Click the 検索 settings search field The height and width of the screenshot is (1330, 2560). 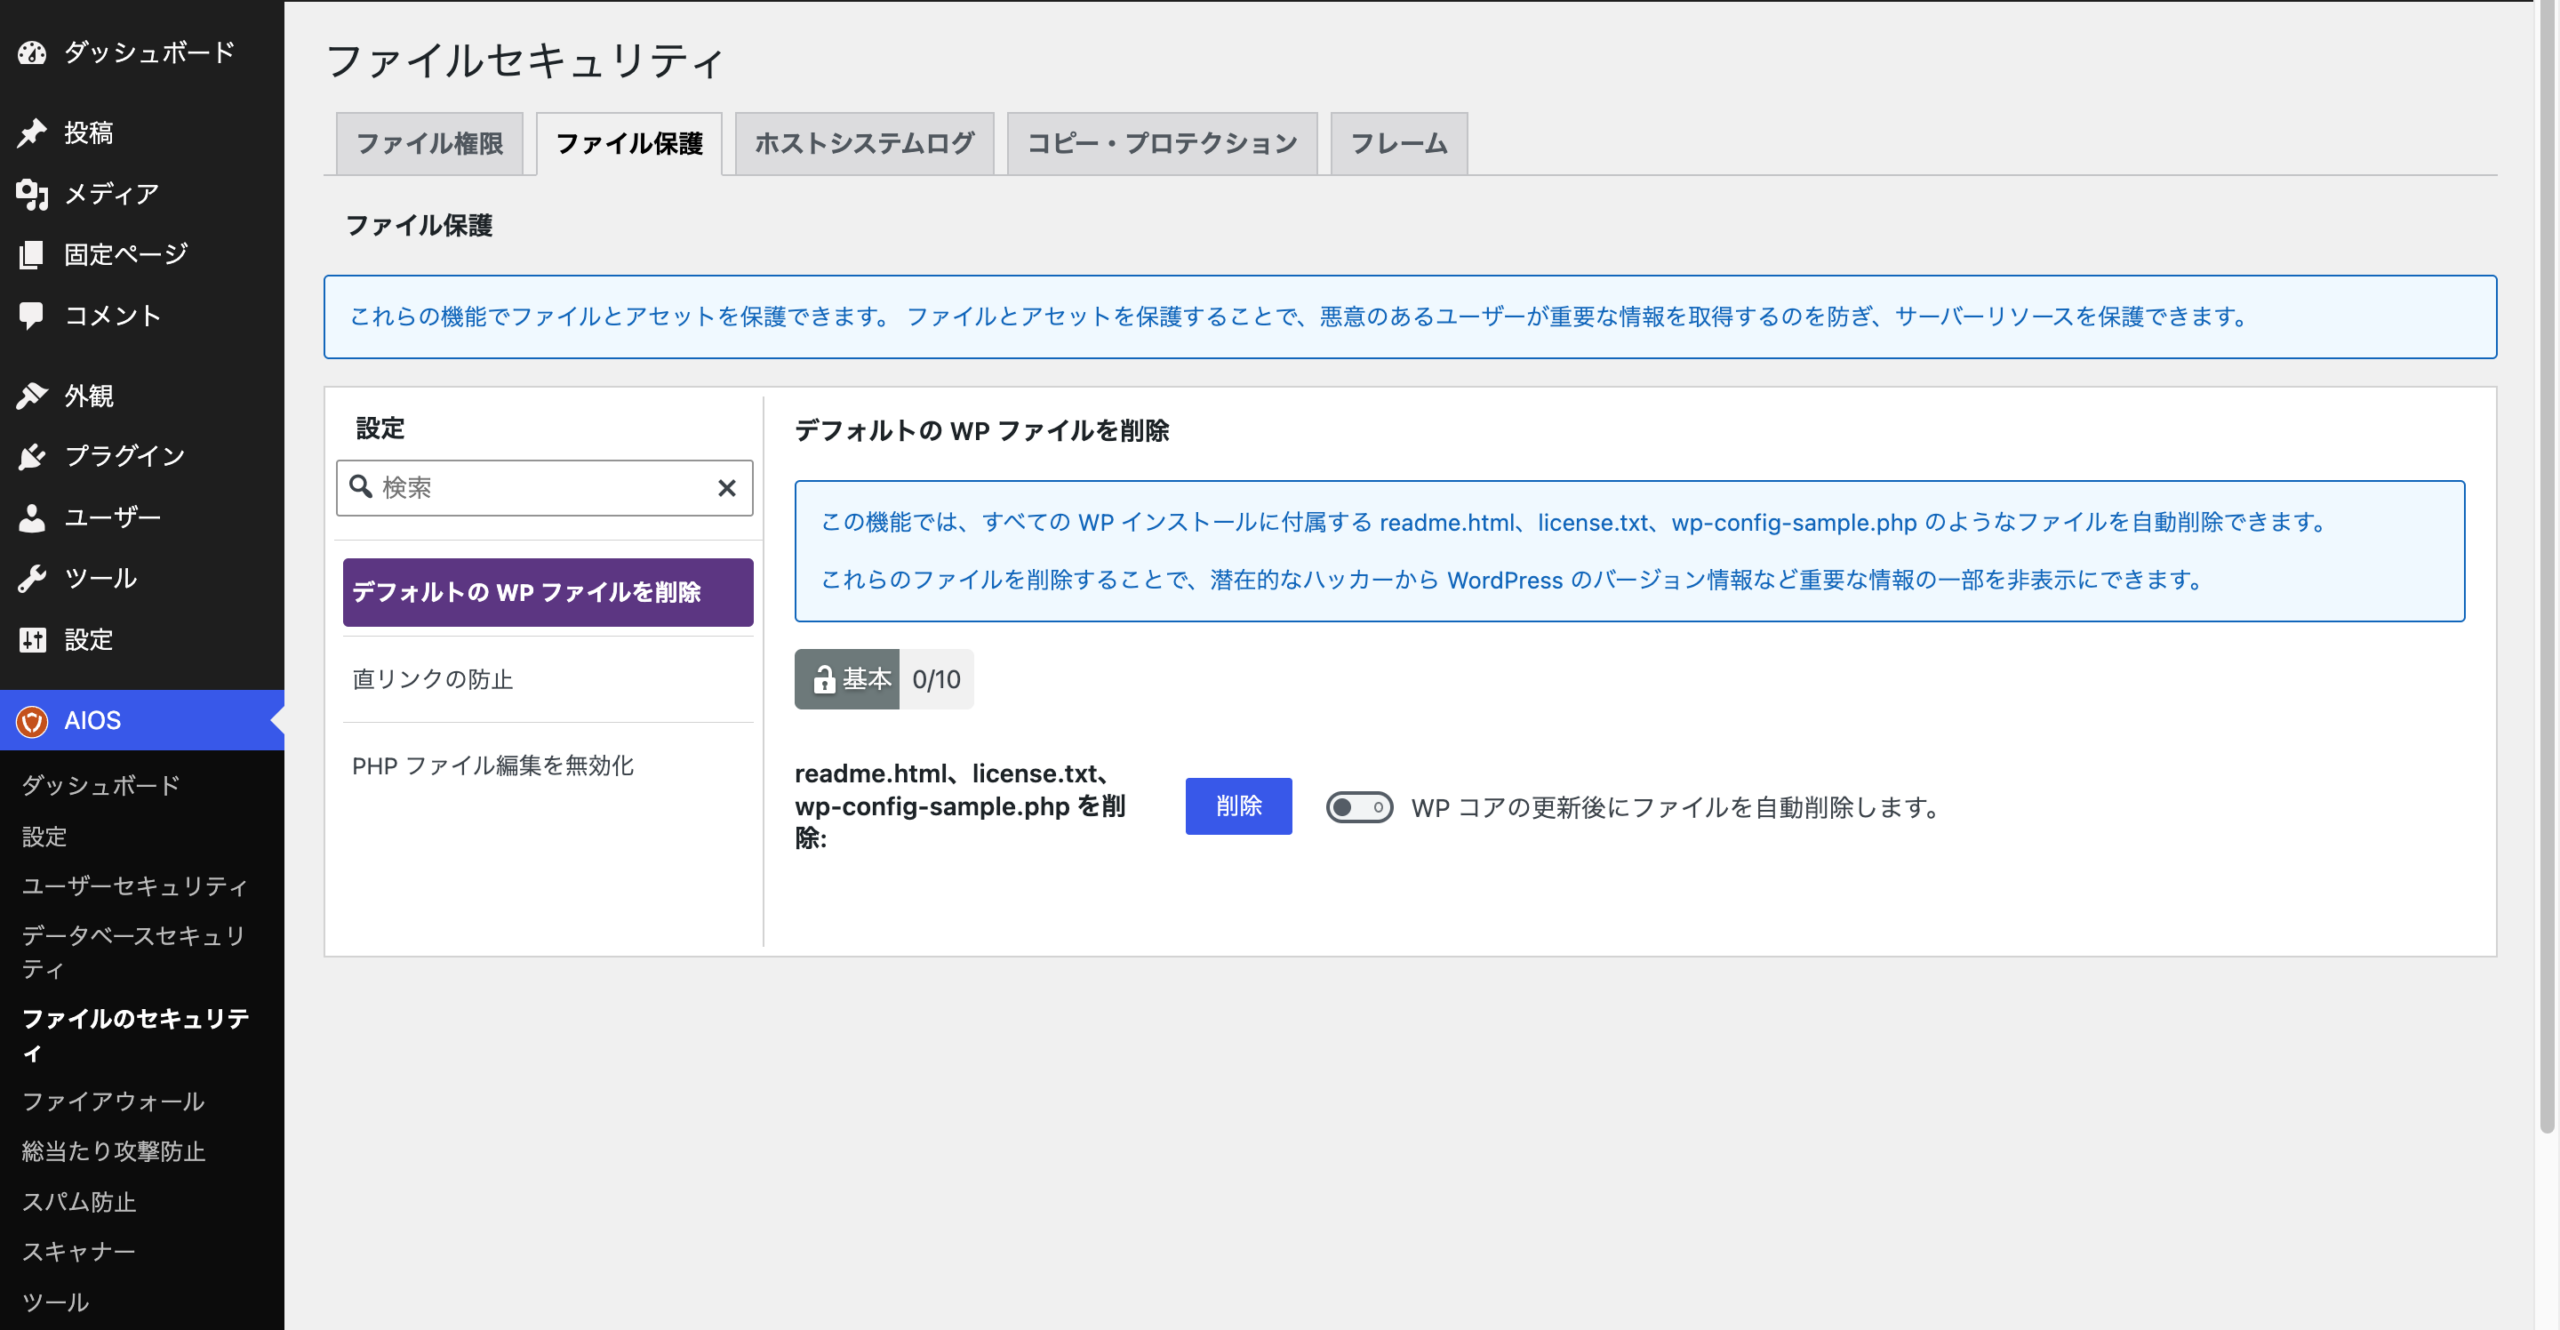544,487
